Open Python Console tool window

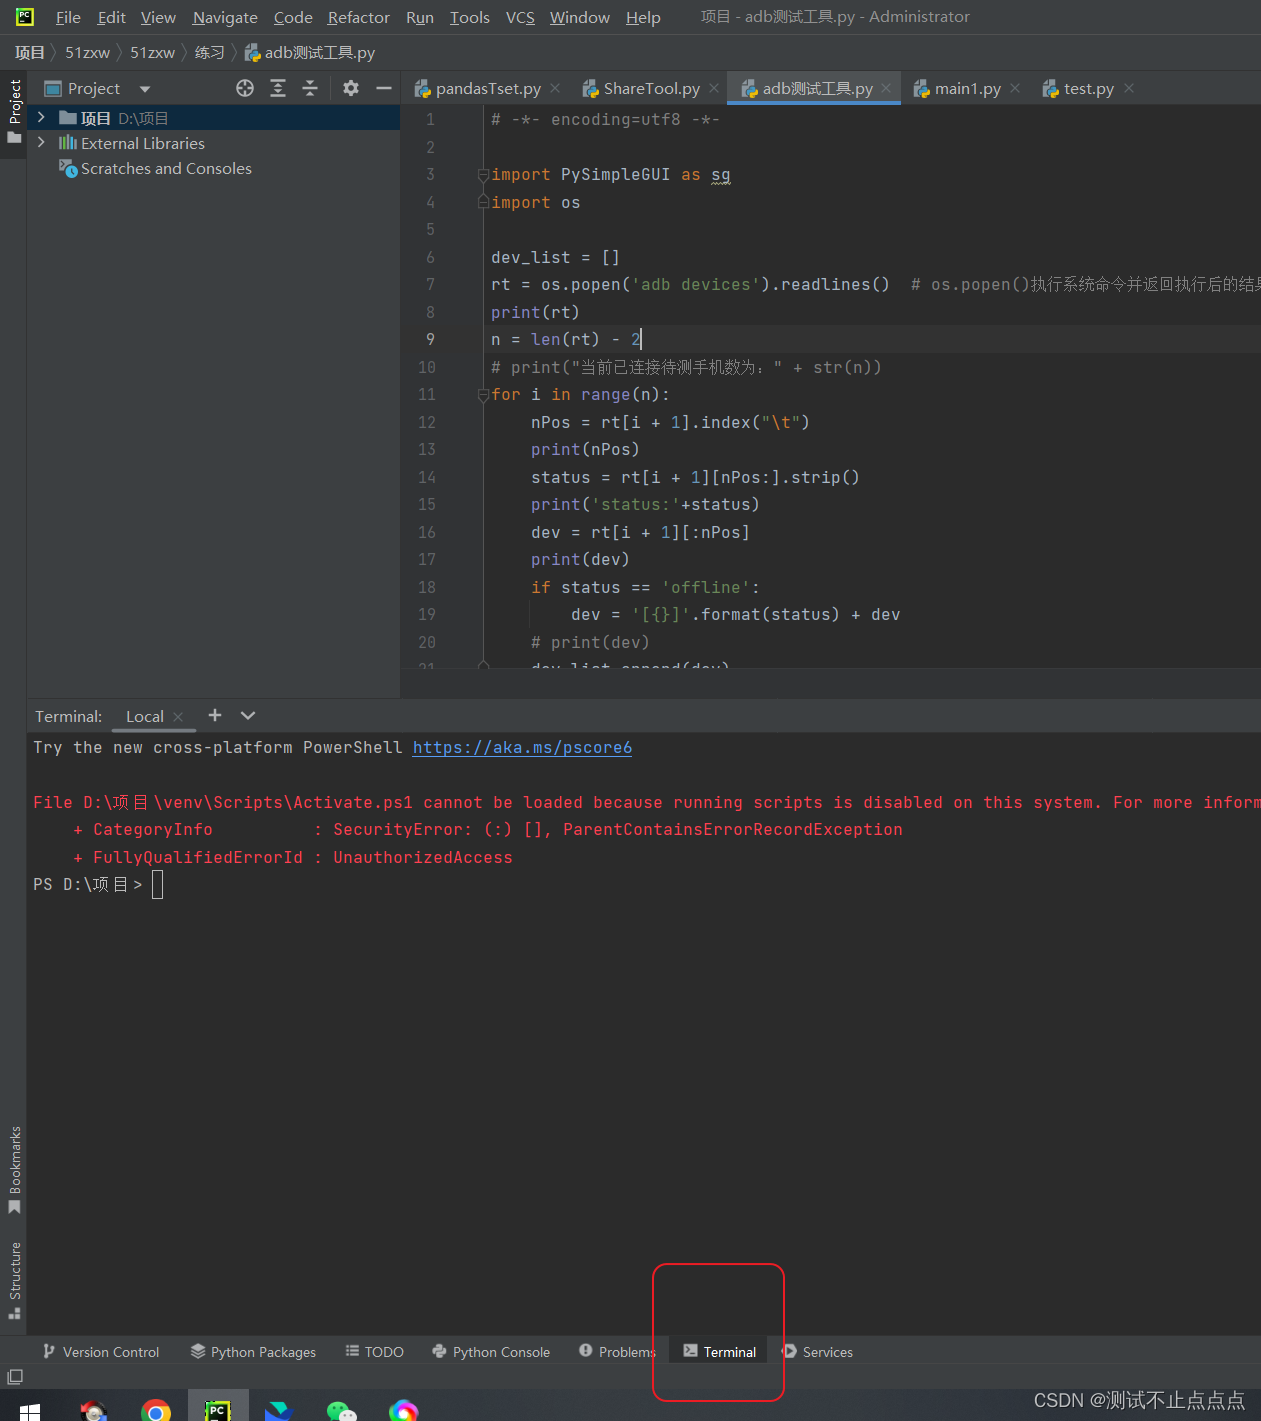(x=491, y=1351)
